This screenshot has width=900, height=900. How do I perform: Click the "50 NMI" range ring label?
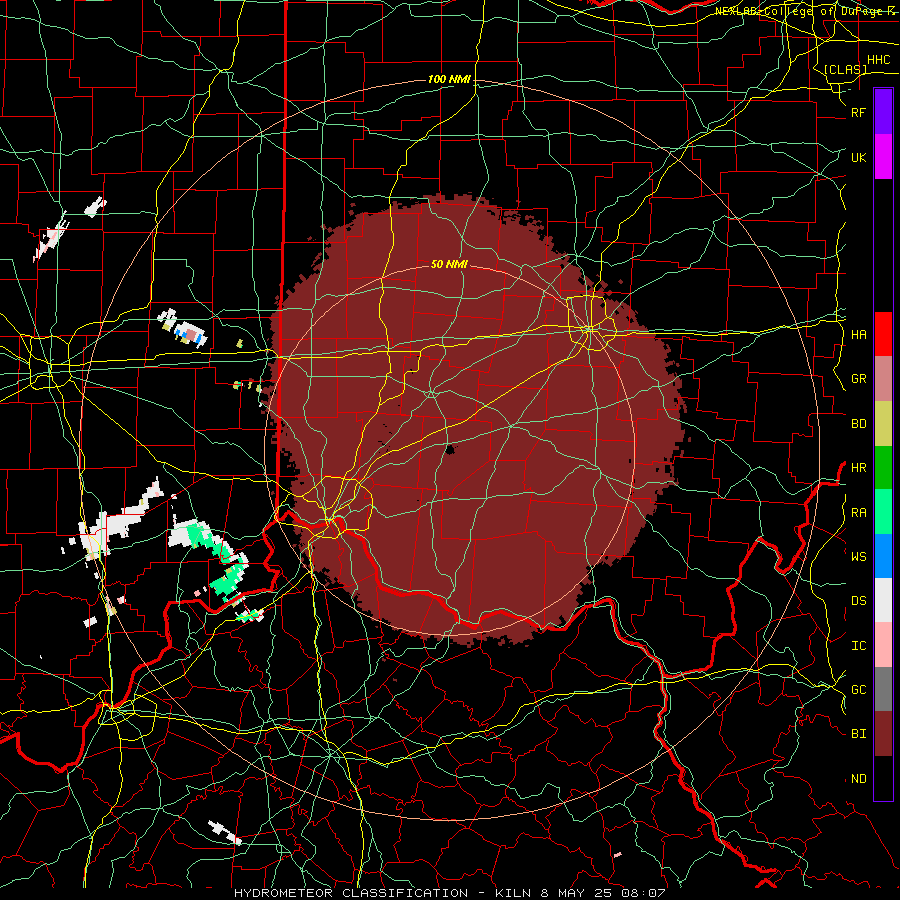pyautogui.click(x=449, y=264)
